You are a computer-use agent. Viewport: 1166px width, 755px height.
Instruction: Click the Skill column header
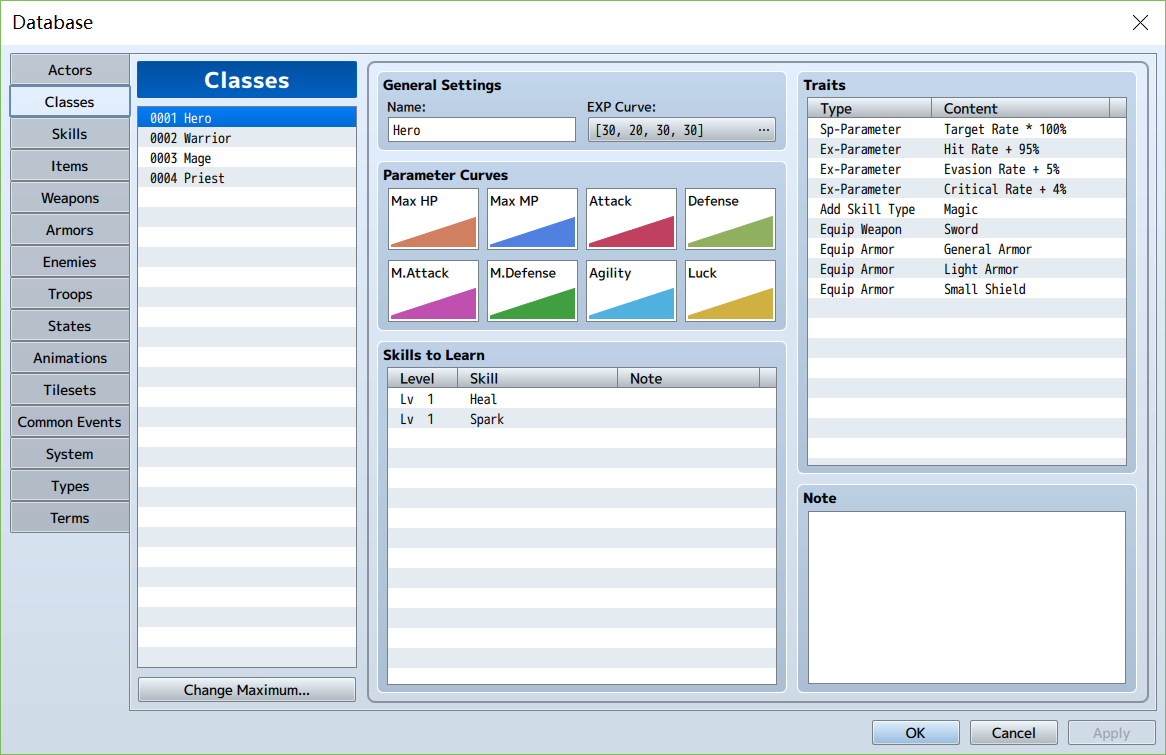coord(538,378)
